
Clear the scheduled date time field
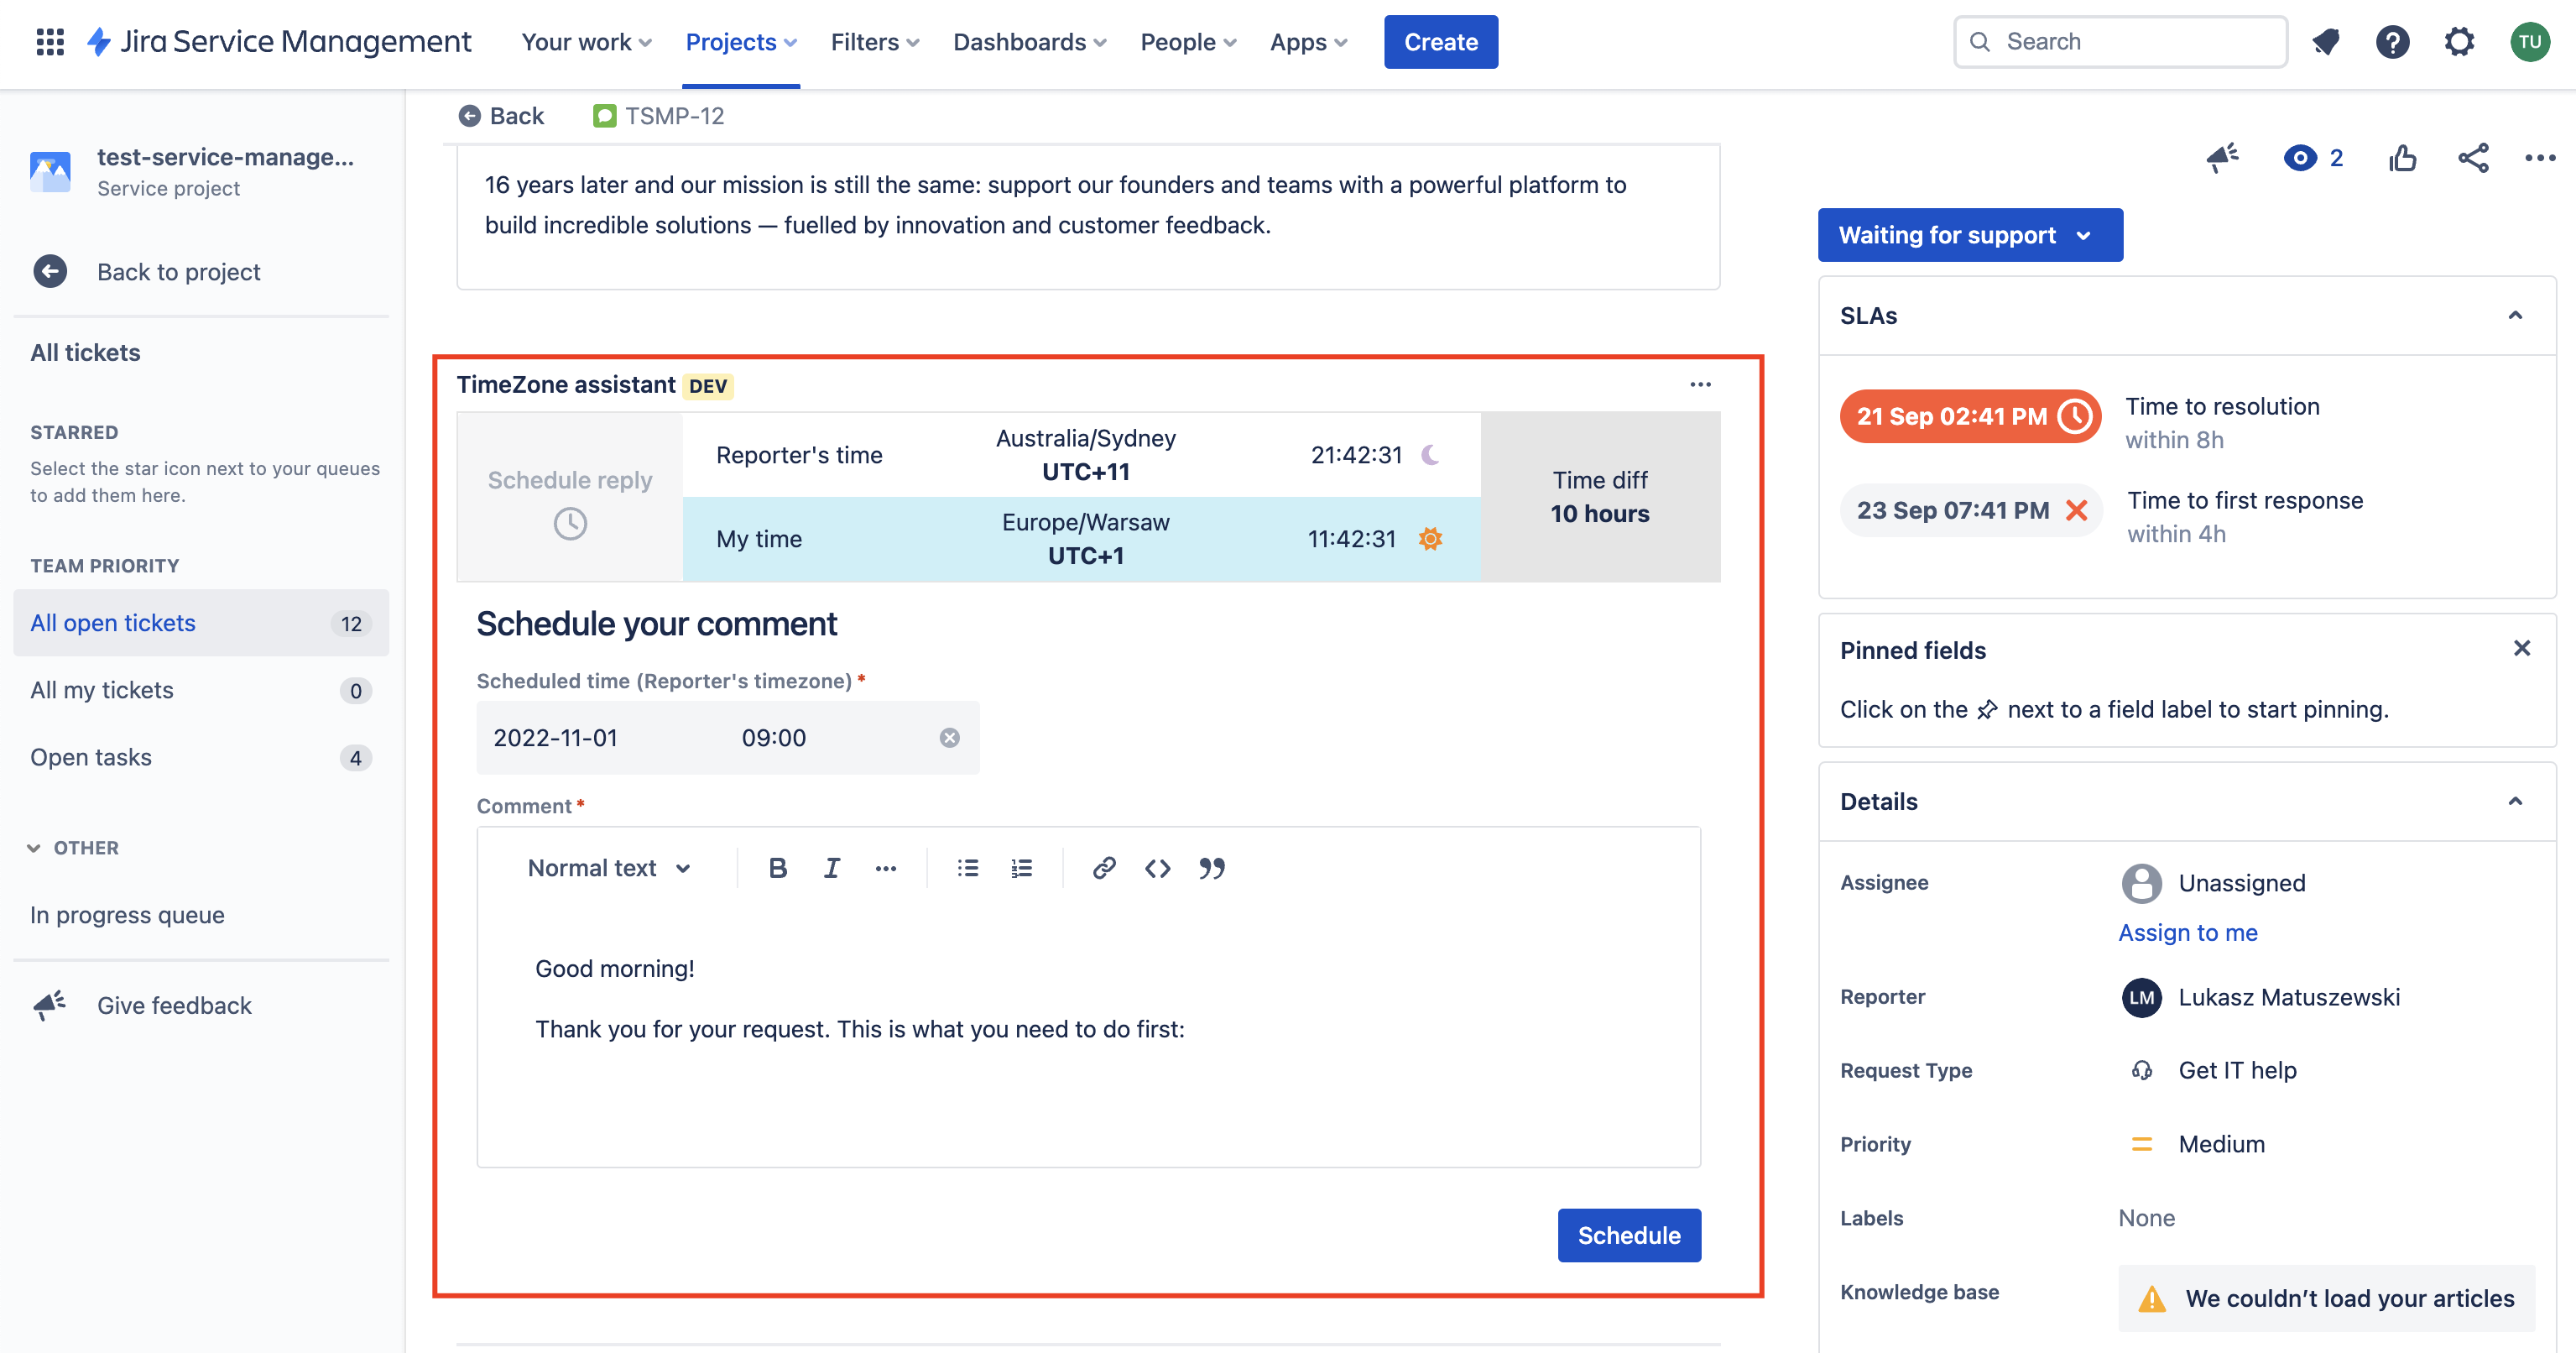[x=949, y=738]
